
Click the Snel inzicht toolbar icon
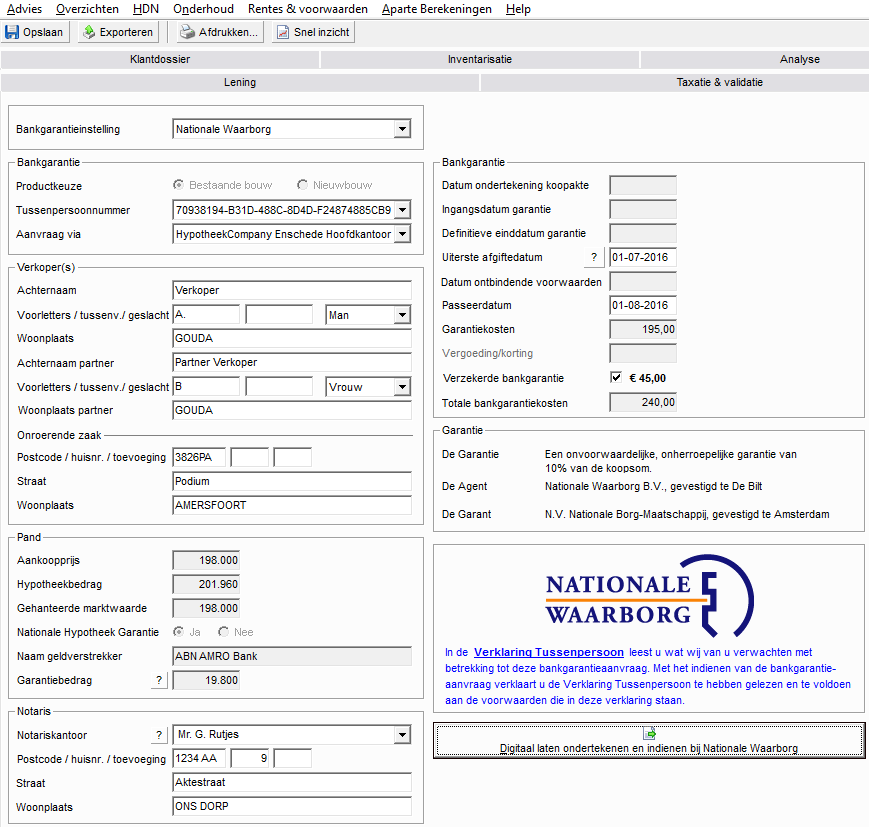282,32
